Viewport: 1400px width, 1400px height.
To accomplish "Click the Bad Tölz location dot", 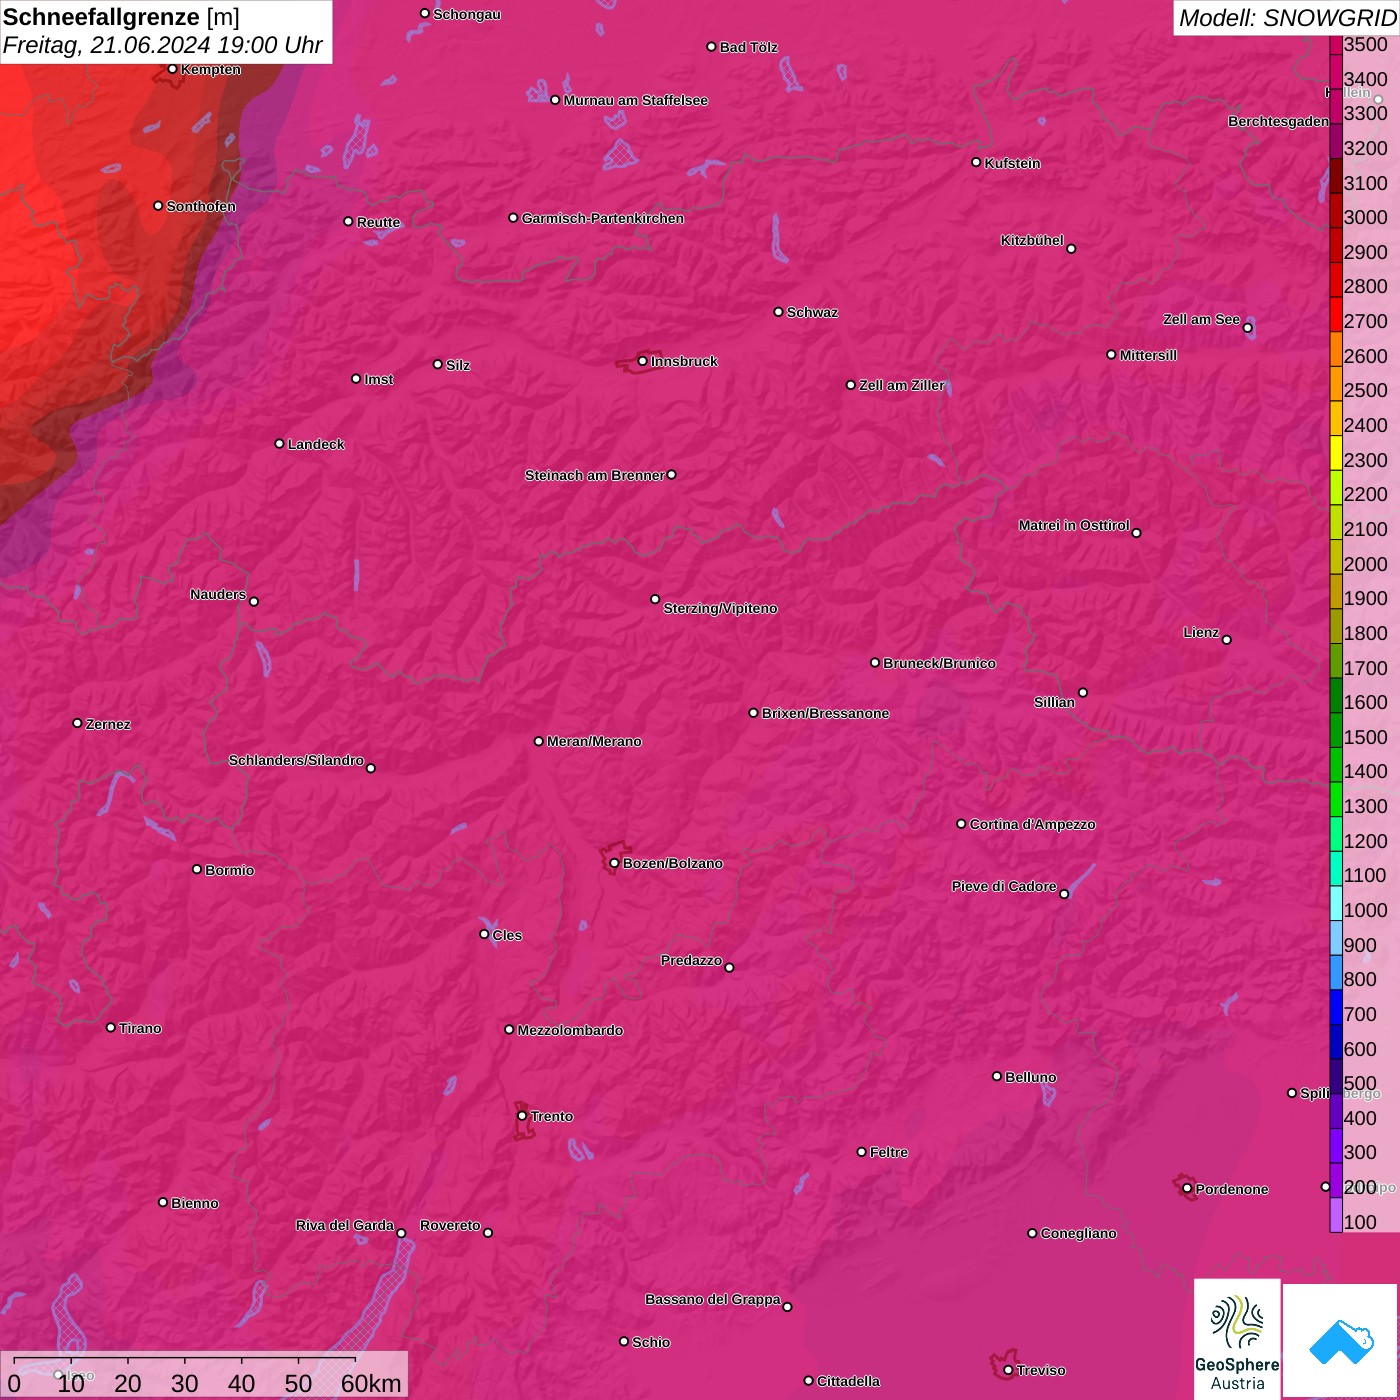I will (711, 47).
